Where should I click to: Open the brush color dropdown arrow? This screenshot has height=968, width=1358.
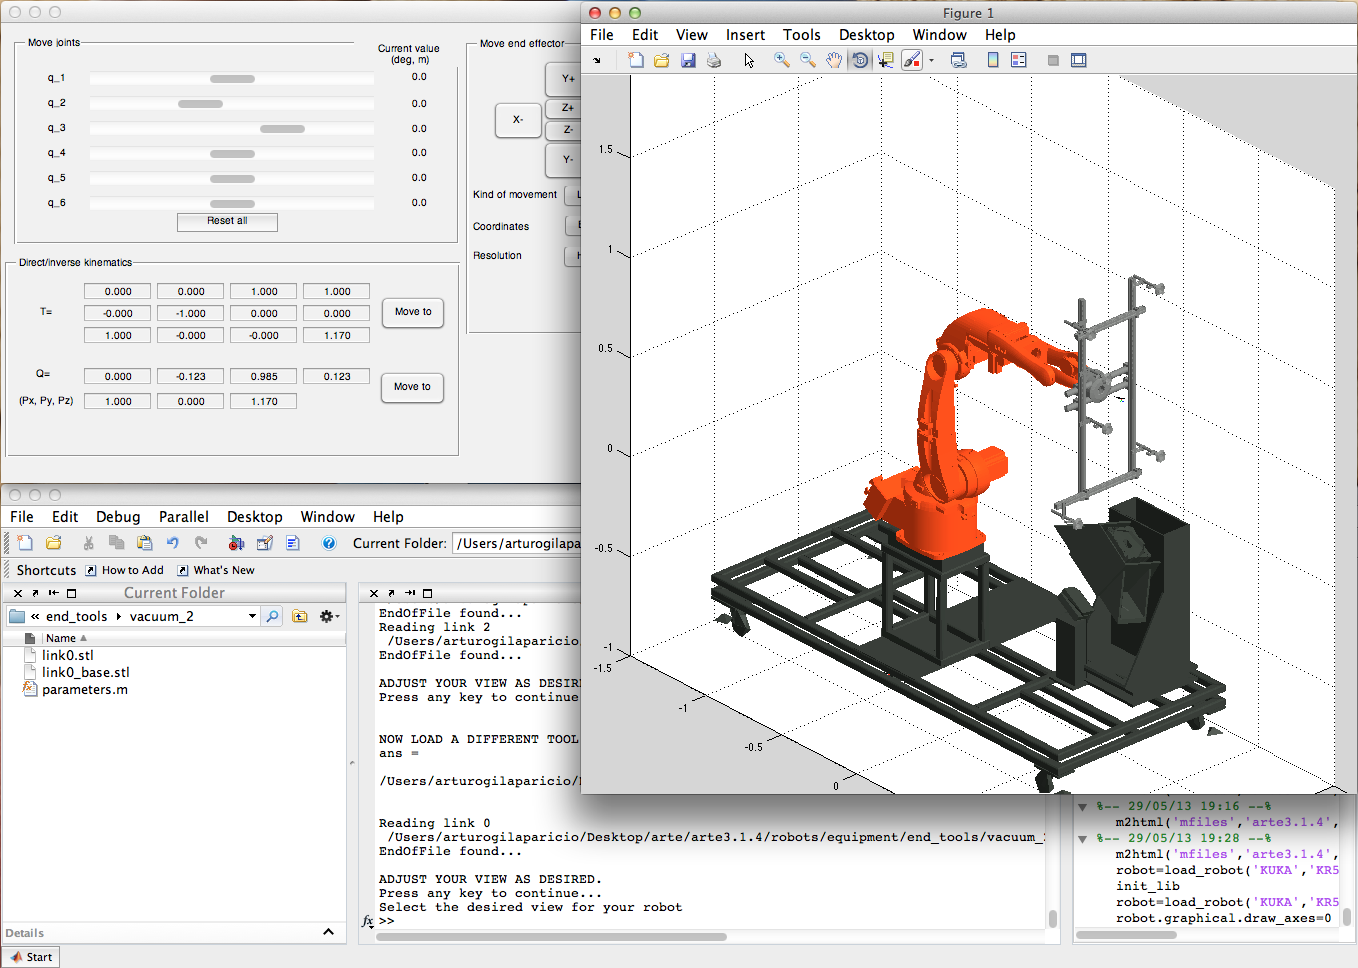coord(931,60)
